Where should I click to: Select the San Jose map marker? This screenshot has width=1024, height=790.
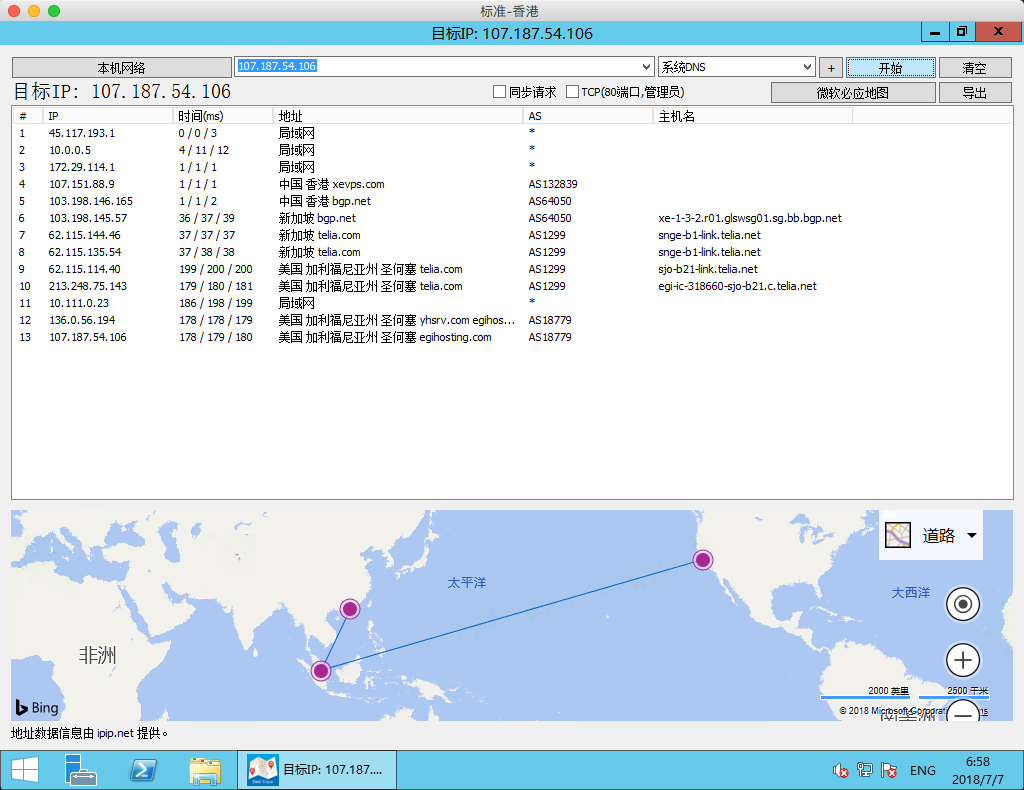tap(703, 560)
